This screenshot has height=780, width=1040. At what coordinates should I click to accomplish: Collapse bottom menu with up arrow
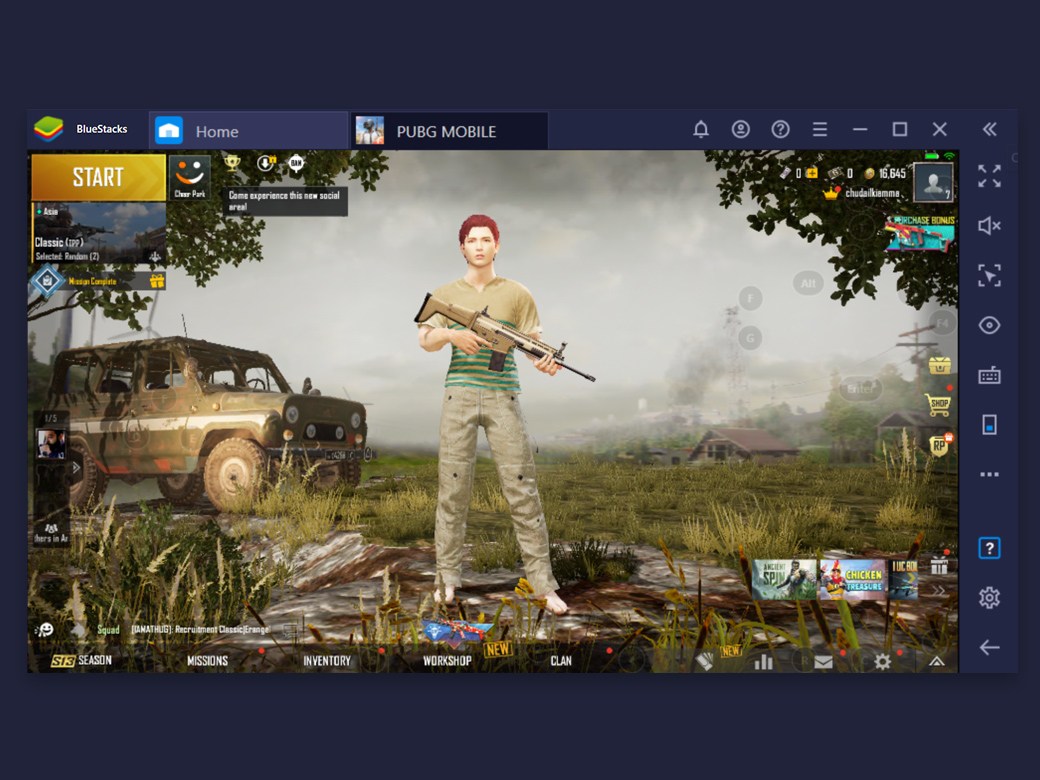[936, 661]
